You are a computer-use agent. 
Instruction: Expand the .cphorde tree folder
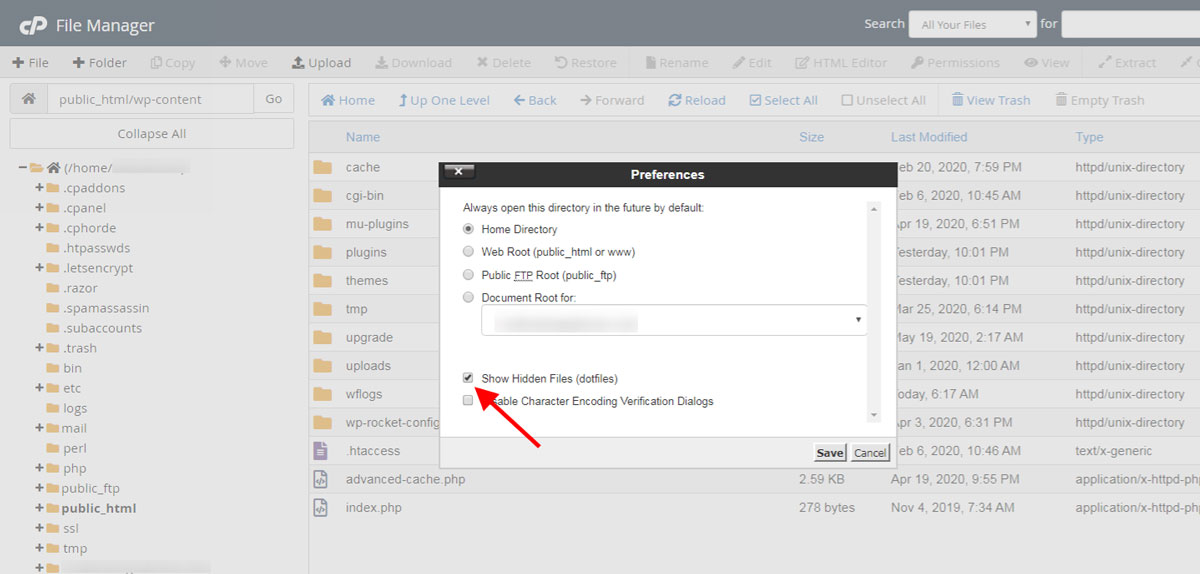(x=40, y=227)
